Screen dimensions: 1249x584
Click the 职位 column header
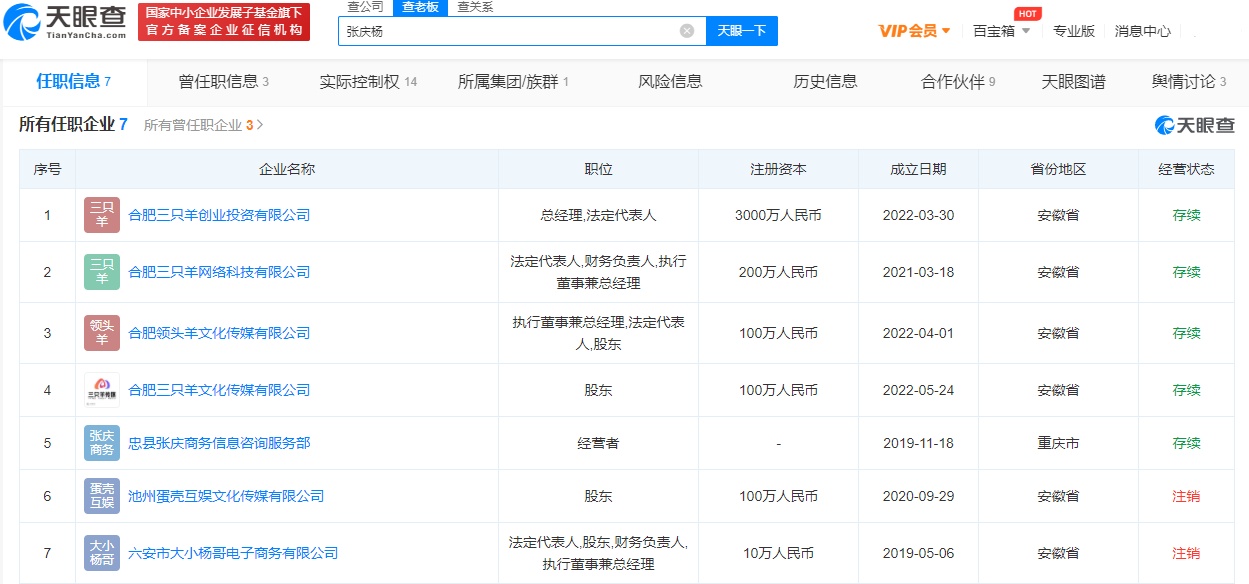[x=598, y=169]
